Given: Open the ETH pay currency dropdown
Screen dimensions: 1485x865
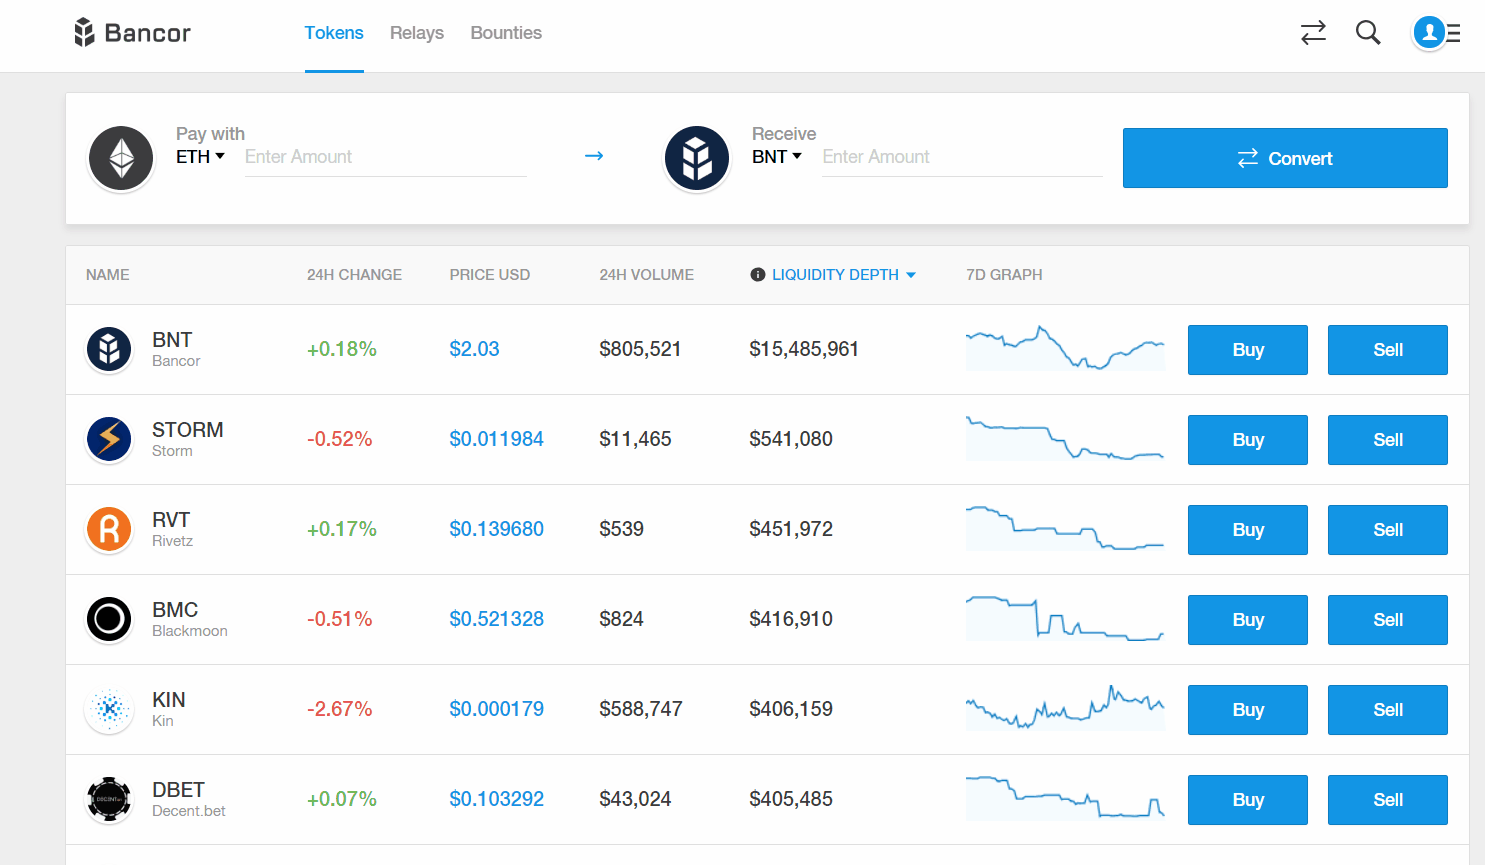Looking at the screenshot, I should pyautogui.click(x=200, y=157).
